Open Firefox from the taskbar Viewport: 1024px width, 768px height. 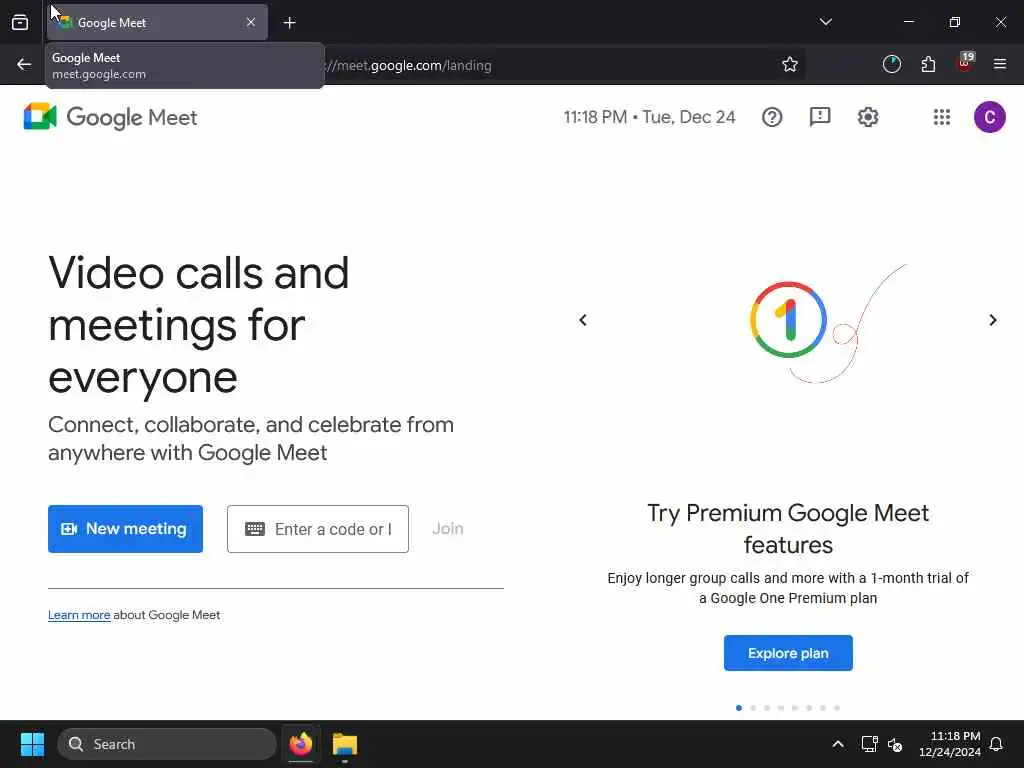[x=301, y=744]
